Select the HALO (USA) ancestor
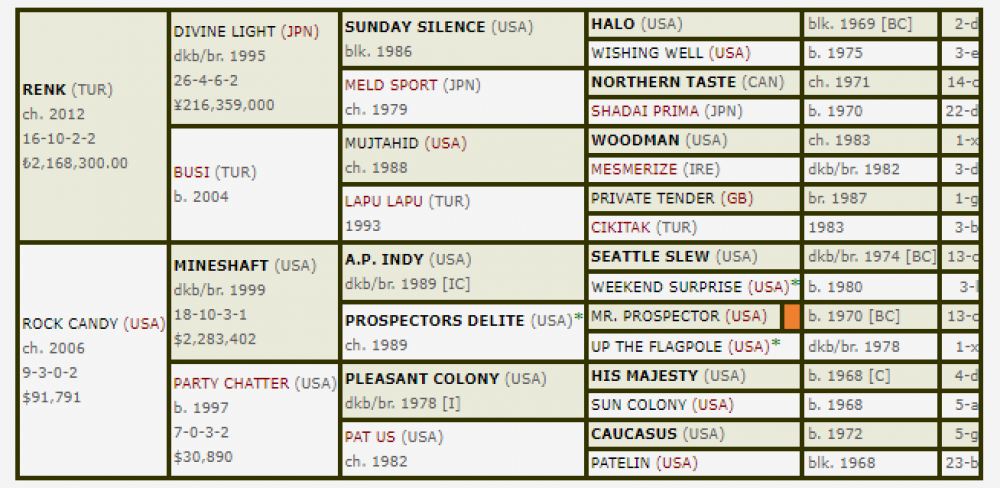The height and width of the screenshot is (488, 1000). 636,24
